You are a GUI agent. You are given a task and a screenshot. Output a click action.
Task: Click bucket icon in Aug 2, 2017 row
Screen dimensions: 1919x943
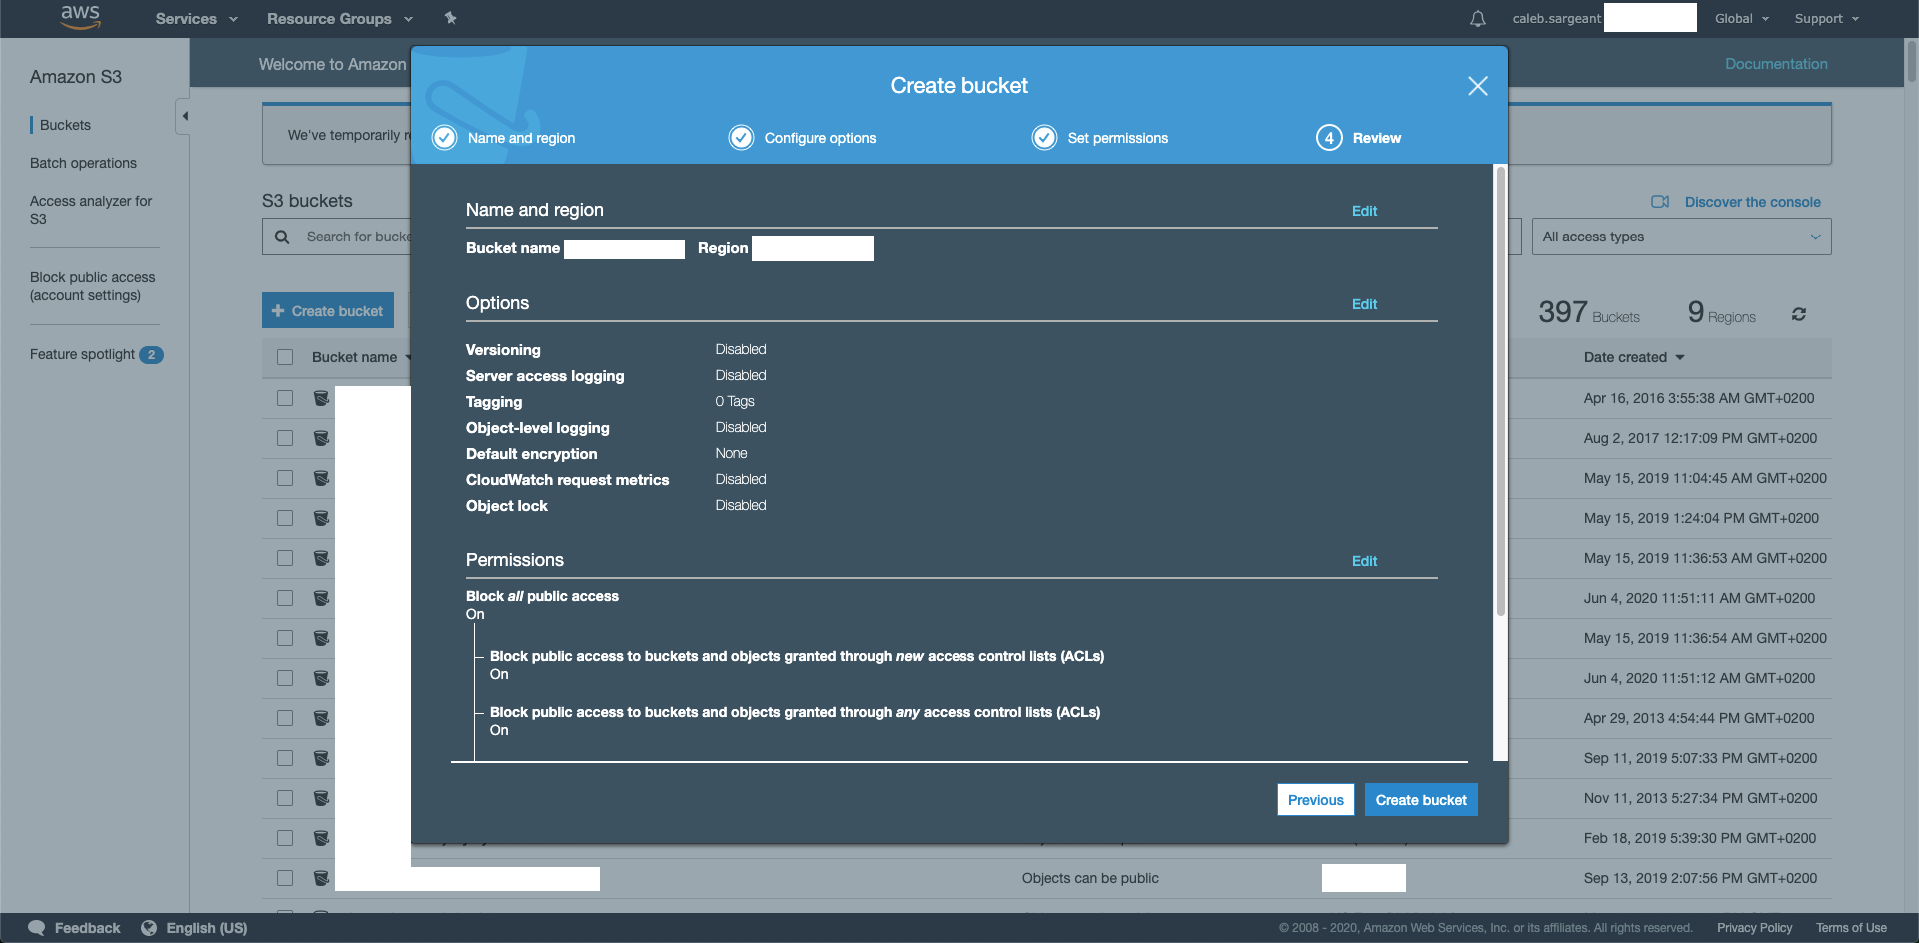[x=321, y=438]
